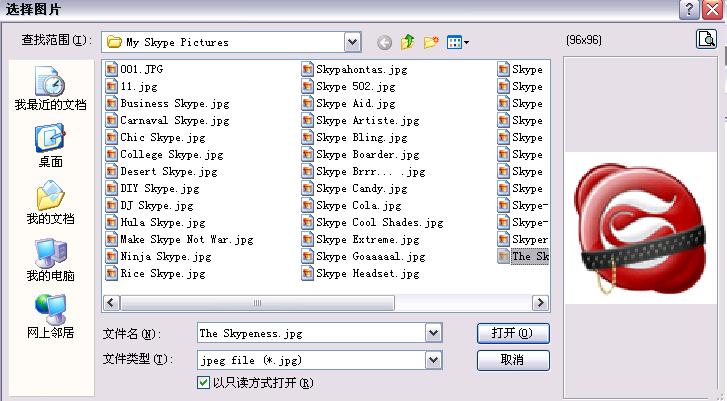The image size is (727, 401).
Task: Go back using the green back arrow icon
Action: [384, 43]
